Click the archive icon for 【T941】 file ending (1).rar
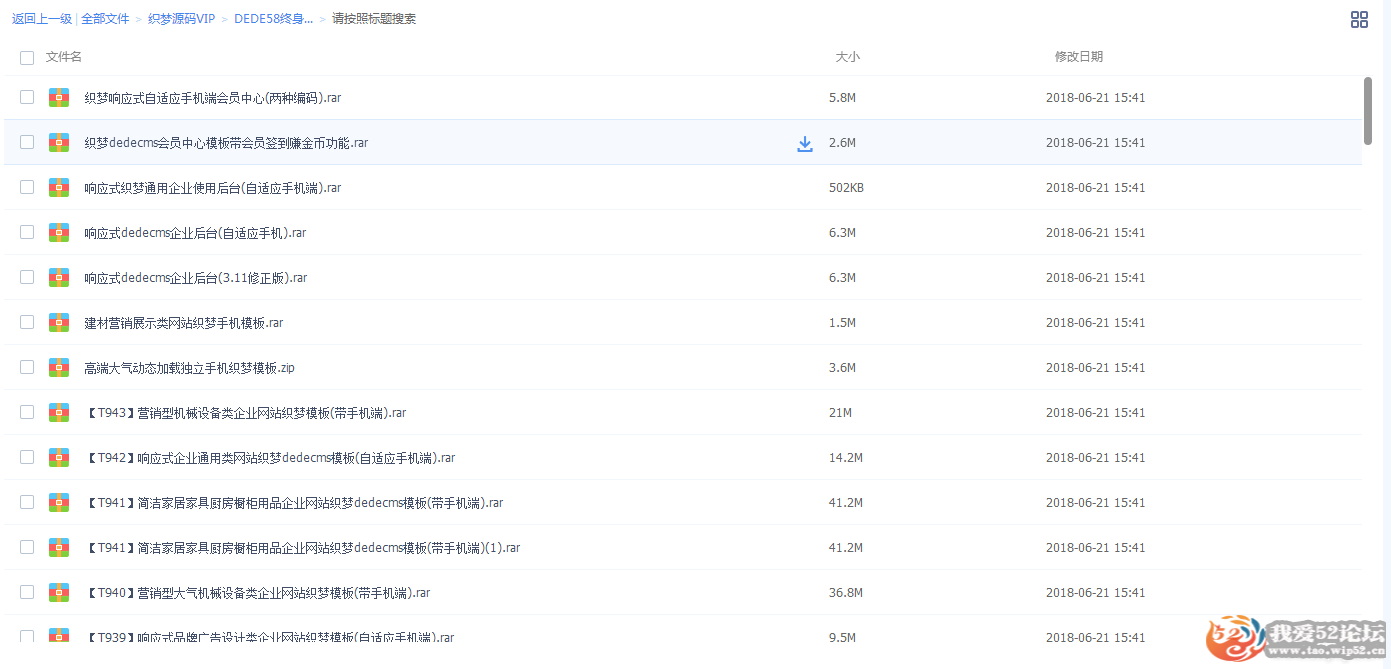 click(x=59, y=548)
